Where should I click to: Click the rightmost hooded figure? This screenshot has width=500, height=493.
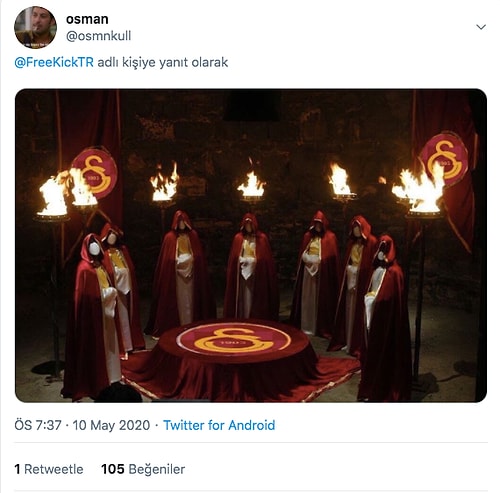point(385,318)
